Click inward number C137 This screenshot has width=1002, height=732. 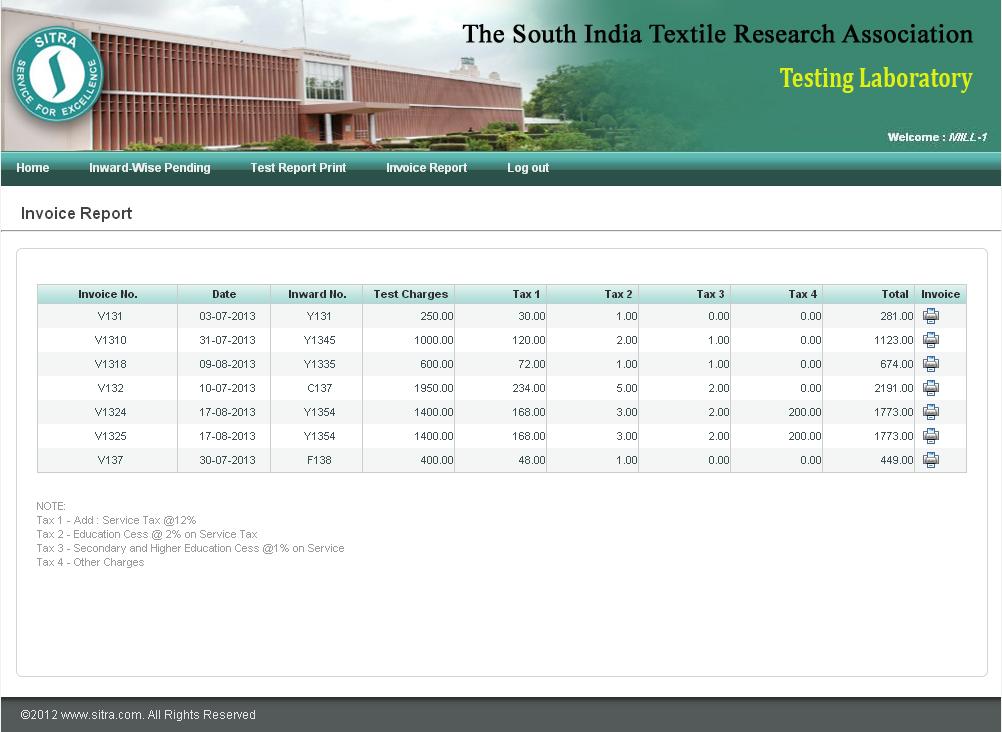coord(319,387)
